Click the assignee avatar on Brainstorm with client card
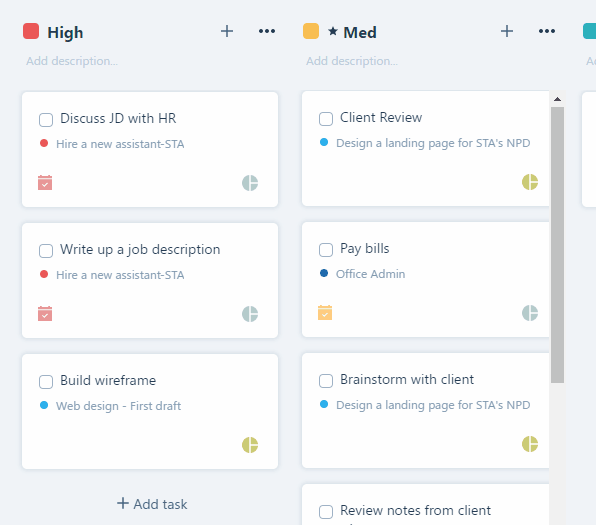This screenshot has height=525, width=596. click(x=530, y=444)
